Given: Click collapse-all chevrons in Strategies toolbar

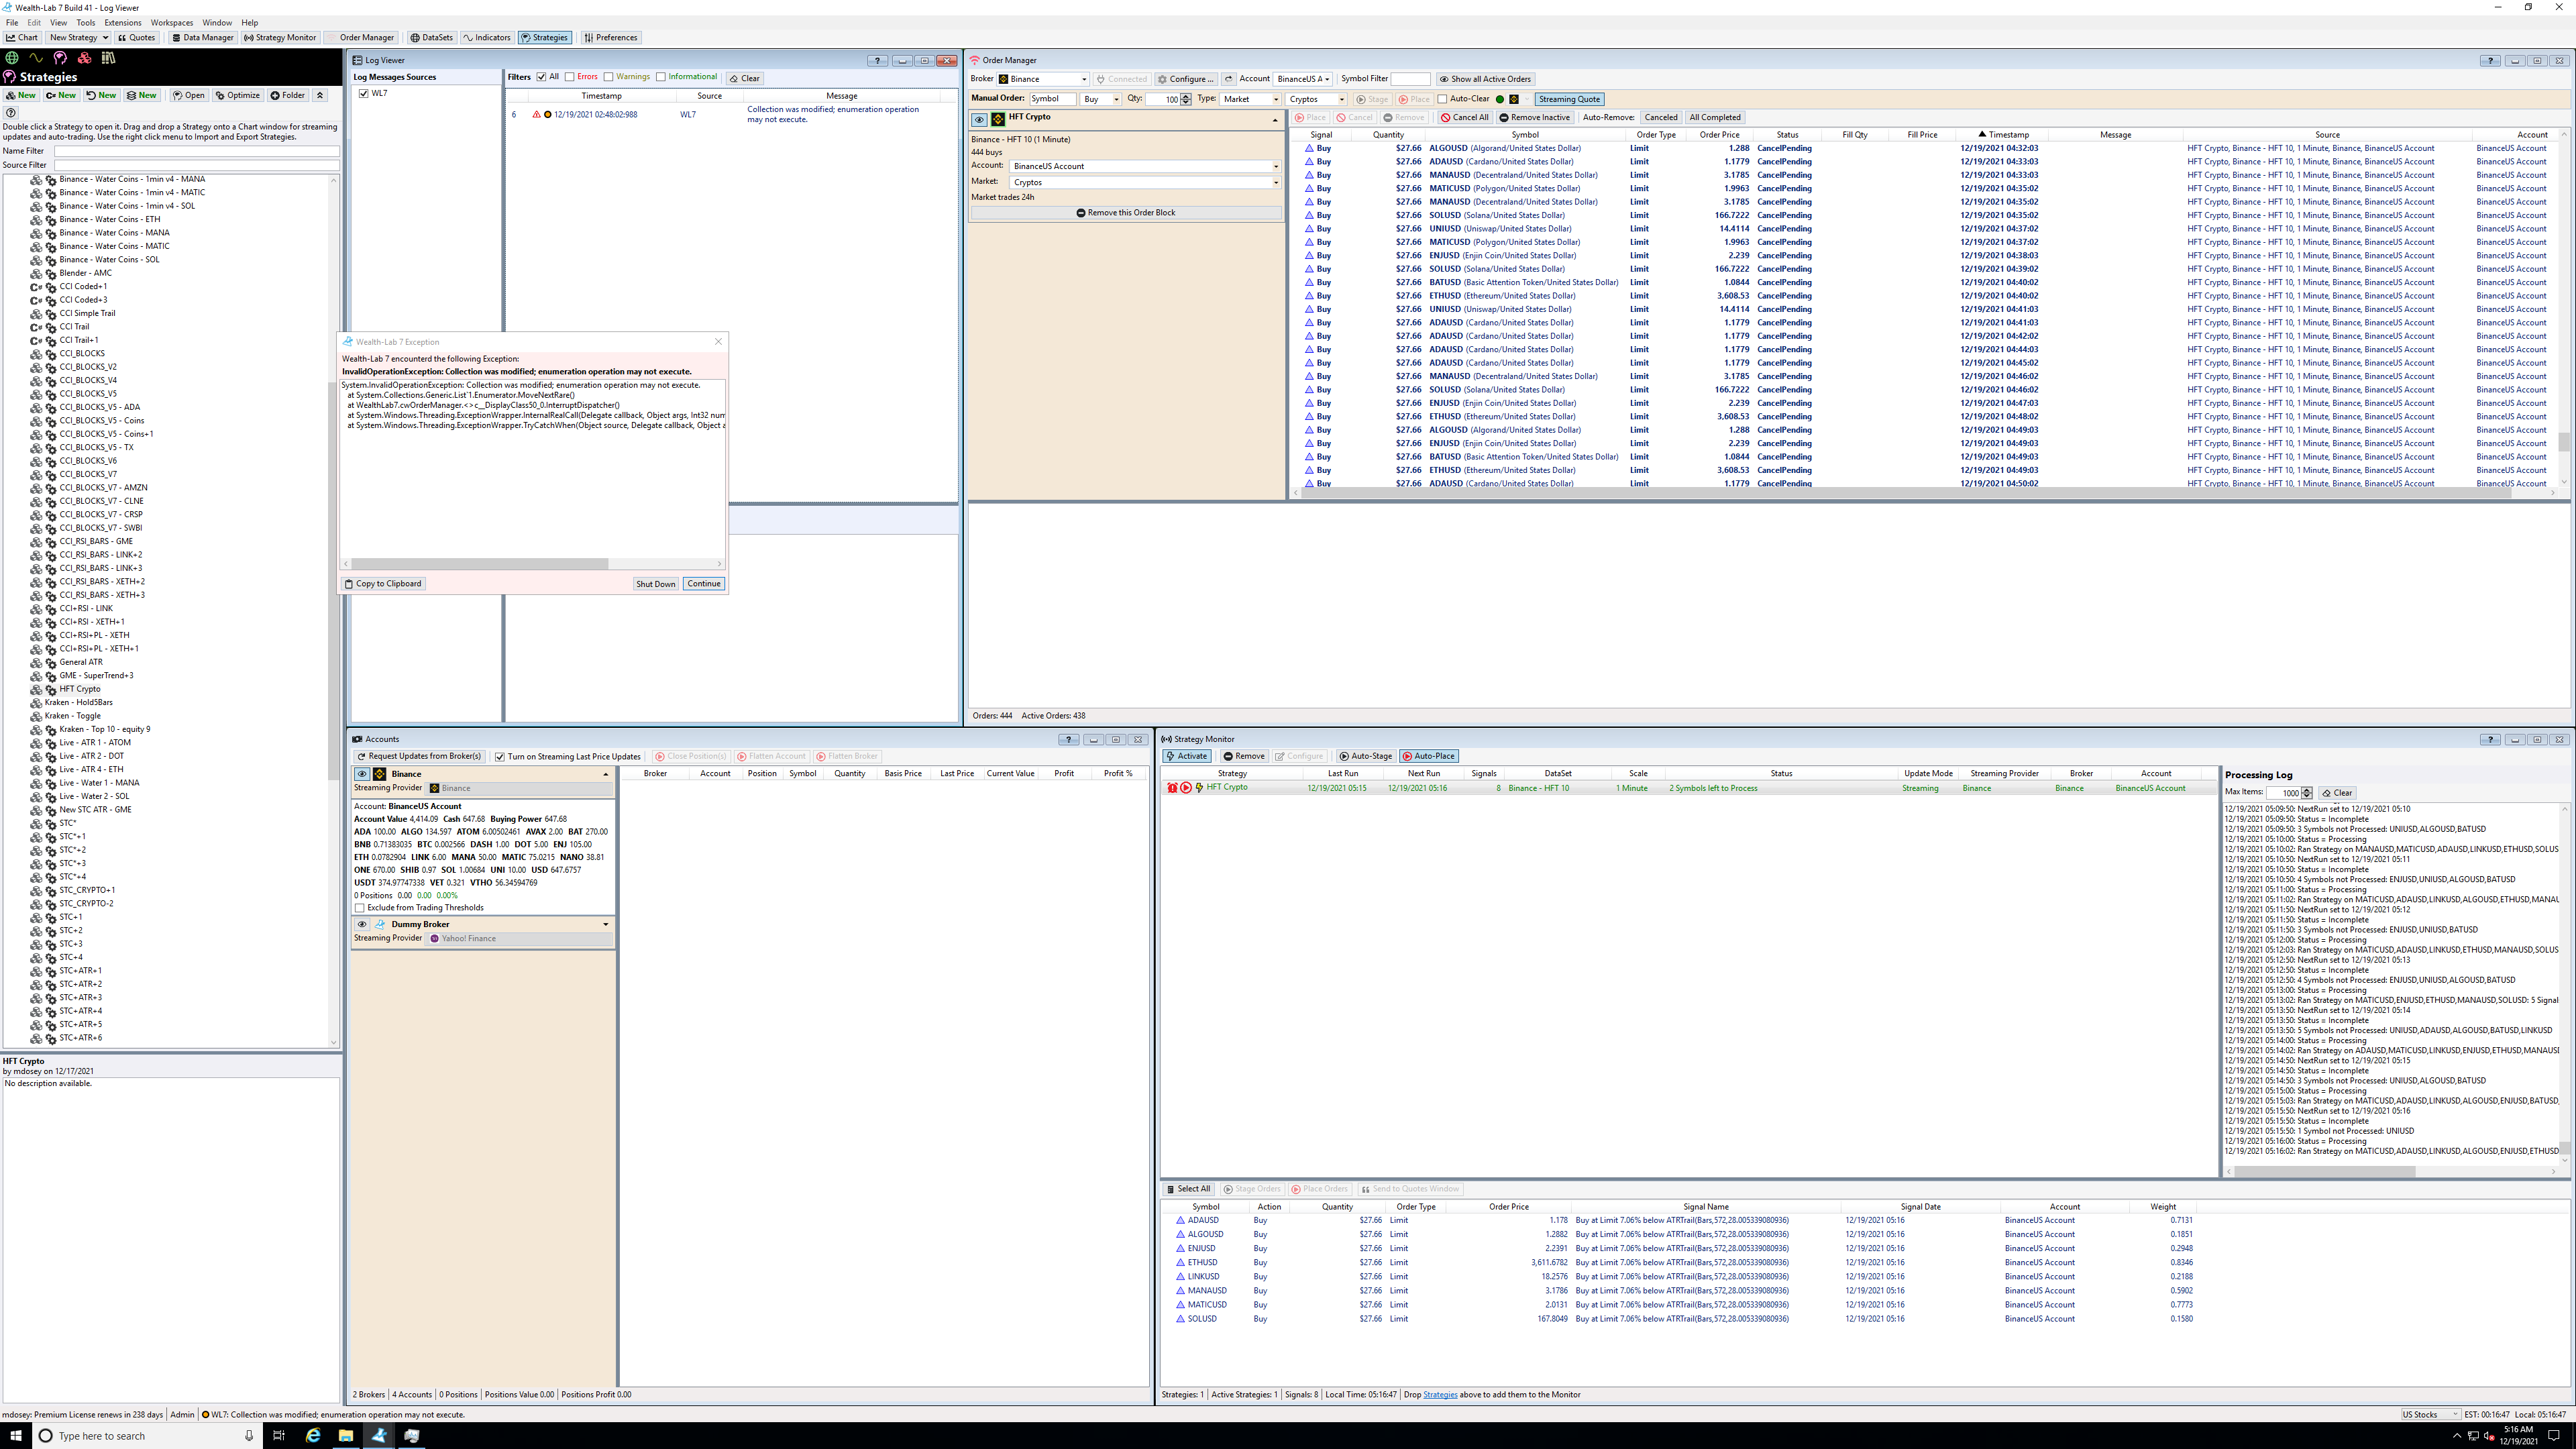Looking at the screenshot, I should pyautogui.click(x=320, y=96).
